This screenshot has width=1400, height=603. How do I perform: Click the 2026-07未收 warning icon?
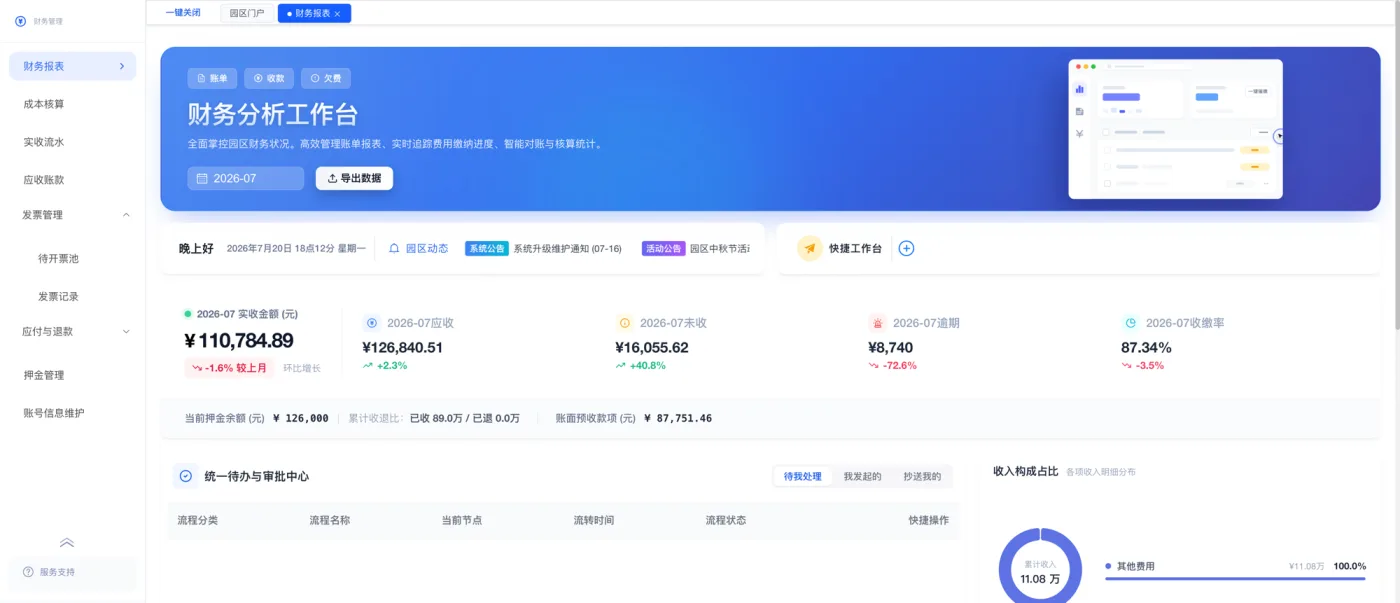click(625, 323)
